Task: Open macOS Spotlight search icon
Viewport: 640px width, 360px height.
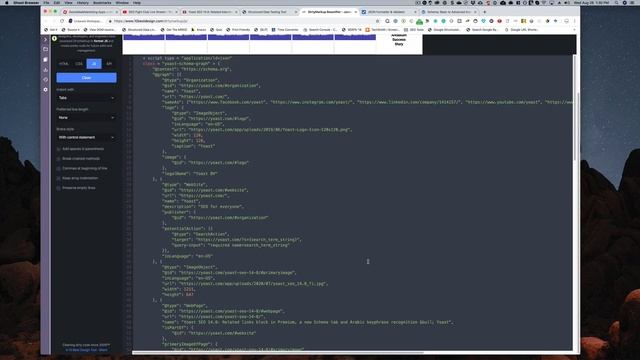Action: click(617, 2)
